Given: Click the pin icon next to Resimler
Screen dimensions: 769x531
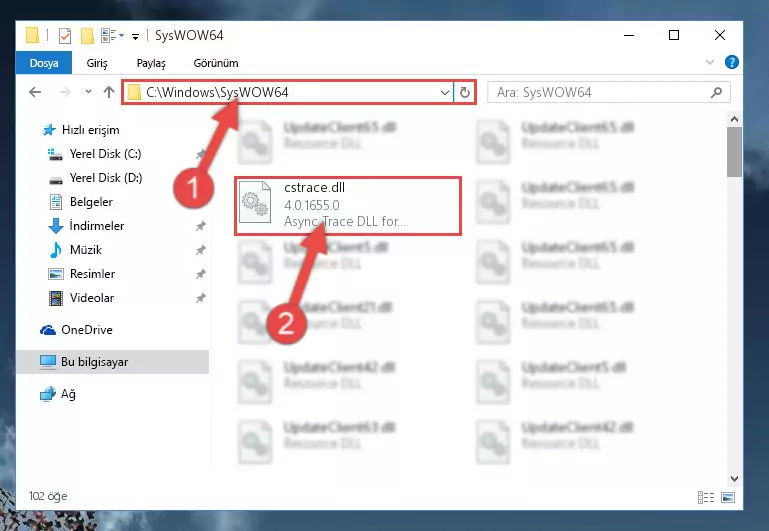Looking at the screenshot, I should point(201,274).
